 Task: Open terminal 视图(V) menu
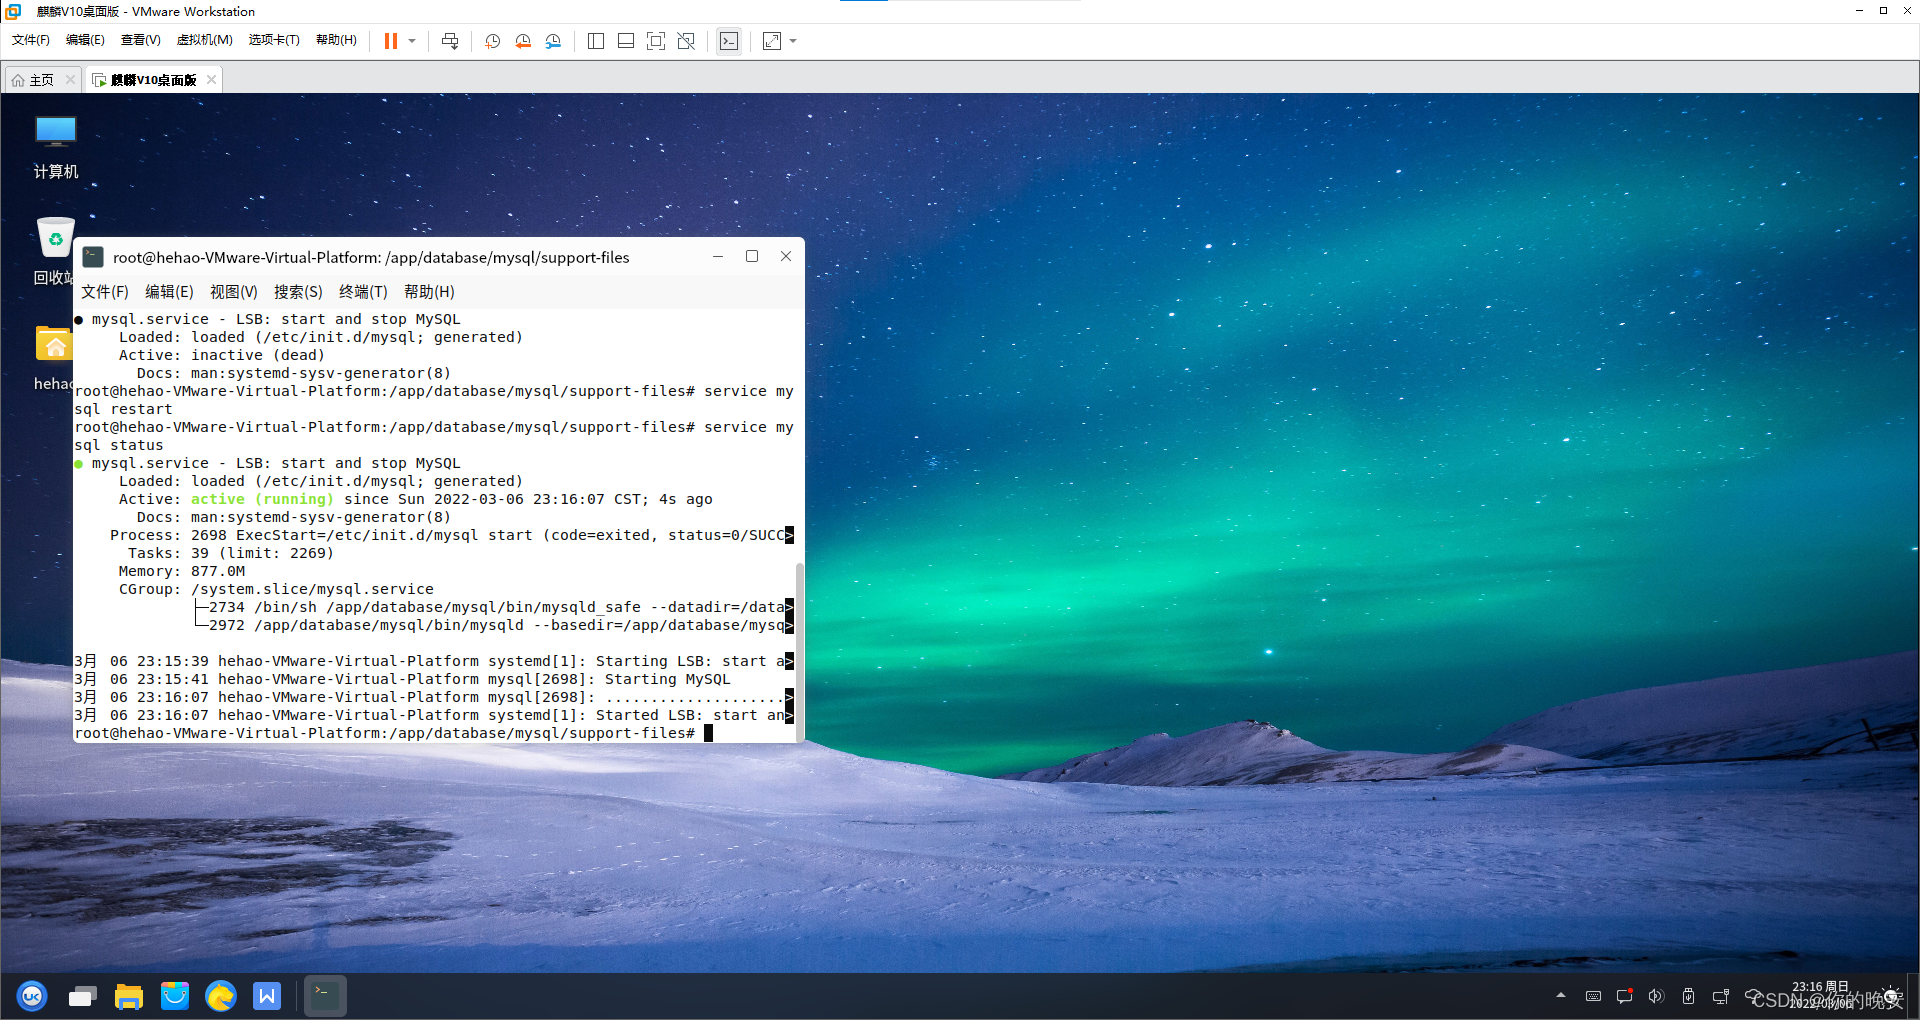(x=234, y=292)
